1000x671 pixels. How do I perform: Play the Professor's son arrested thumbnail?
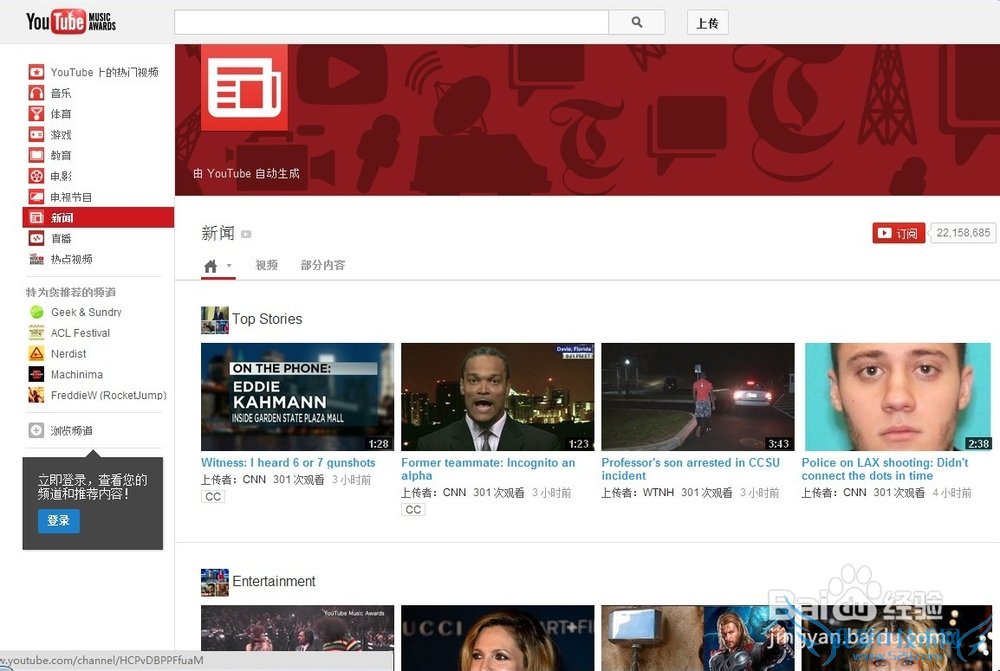(x=698, y=397)
